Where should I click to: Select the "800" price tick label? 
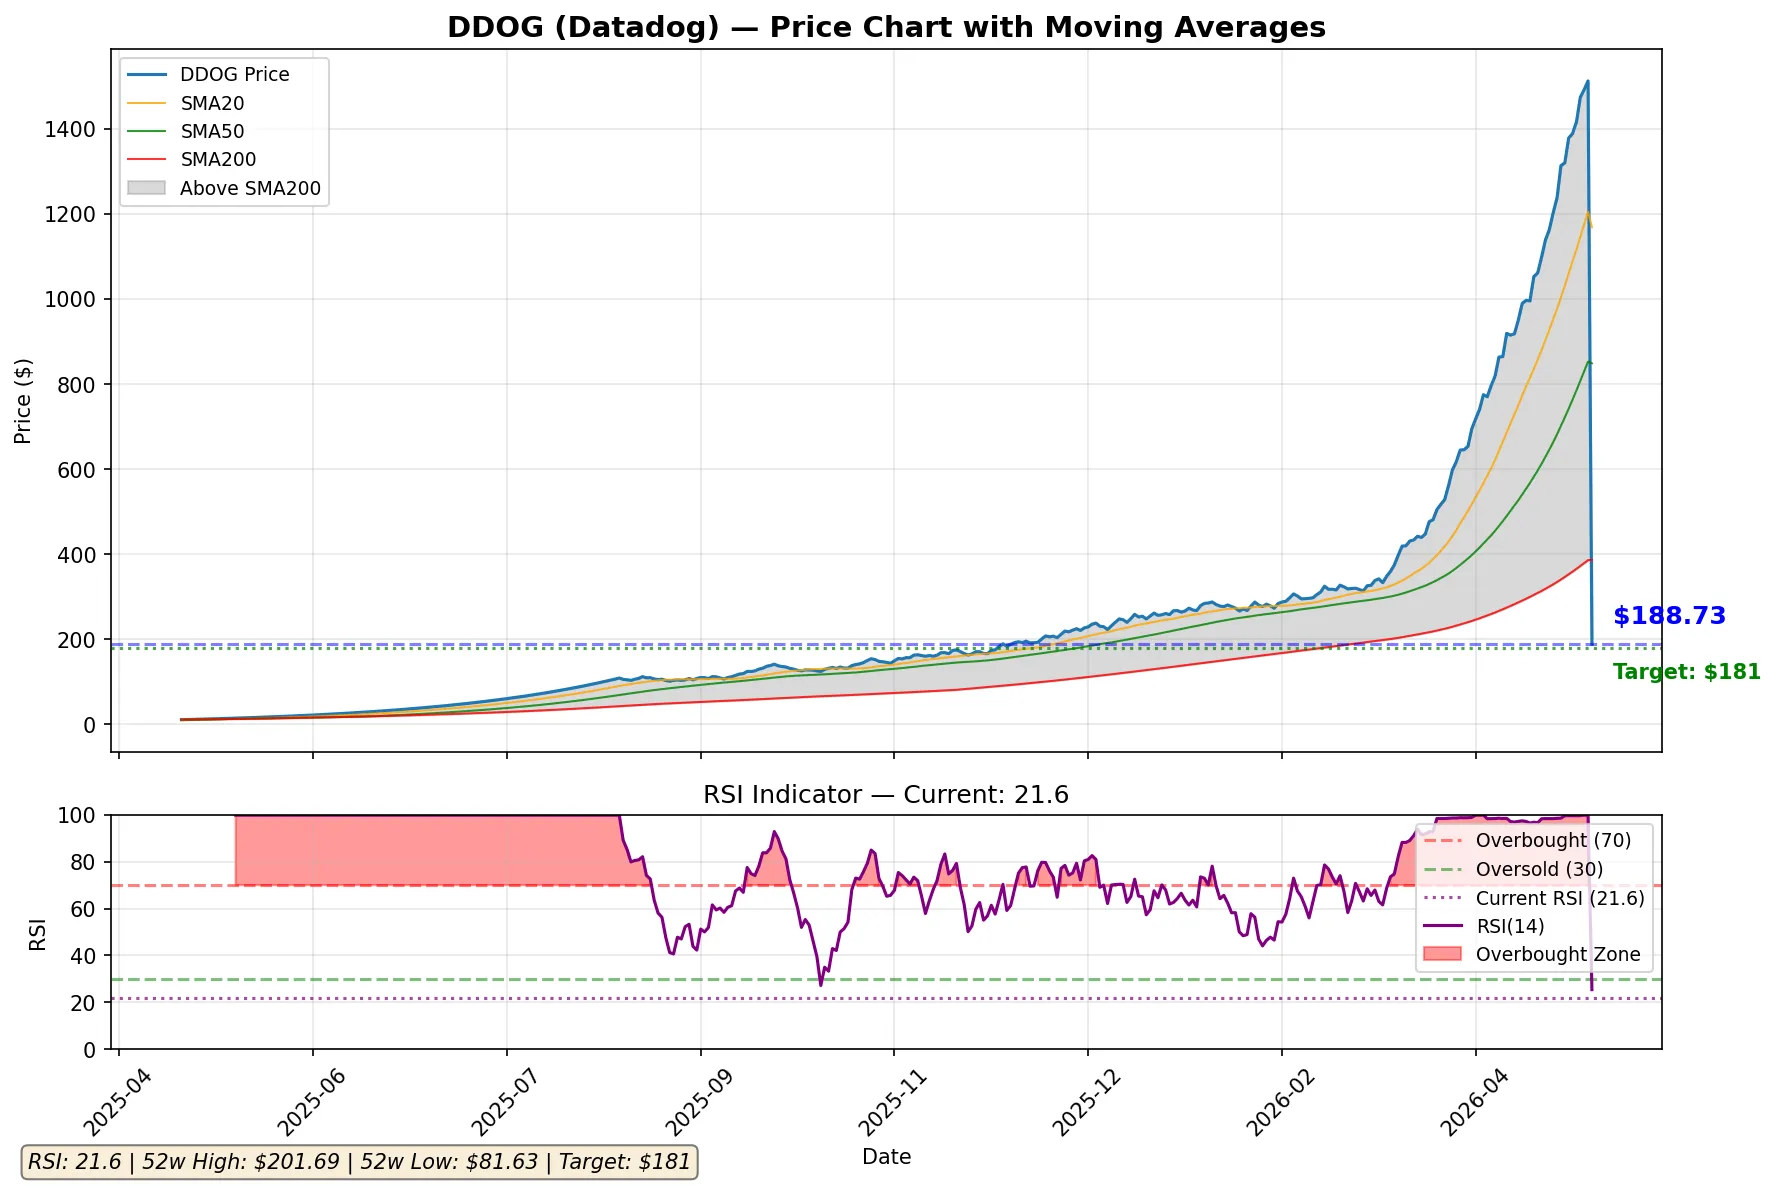[77, 384]
